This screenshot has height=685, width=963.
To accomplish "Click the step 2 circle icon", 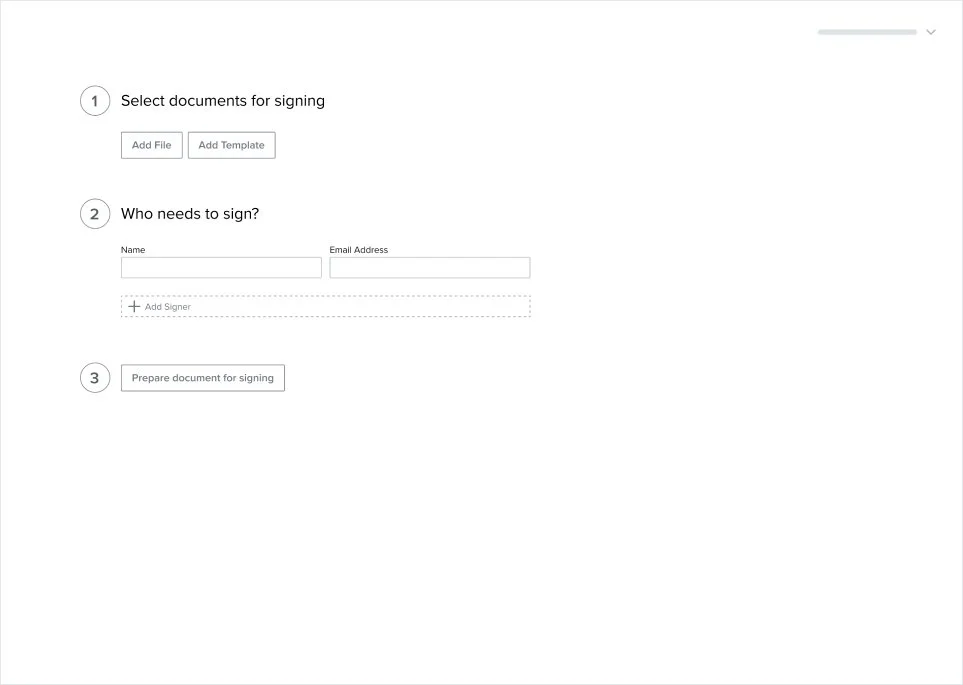I will (95, 214).
